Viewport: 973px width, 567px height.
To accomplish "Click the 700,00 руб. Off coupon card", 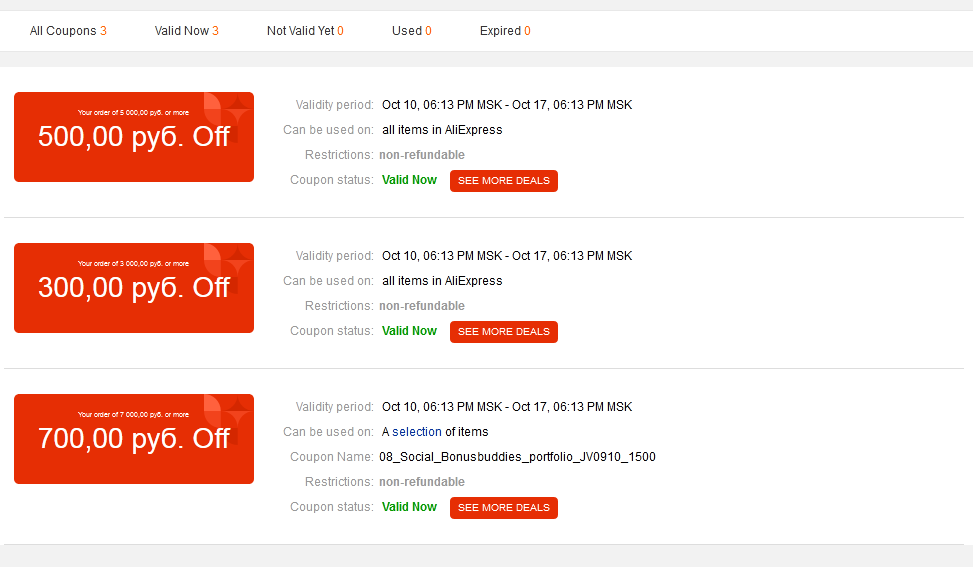I will (134, 439).
